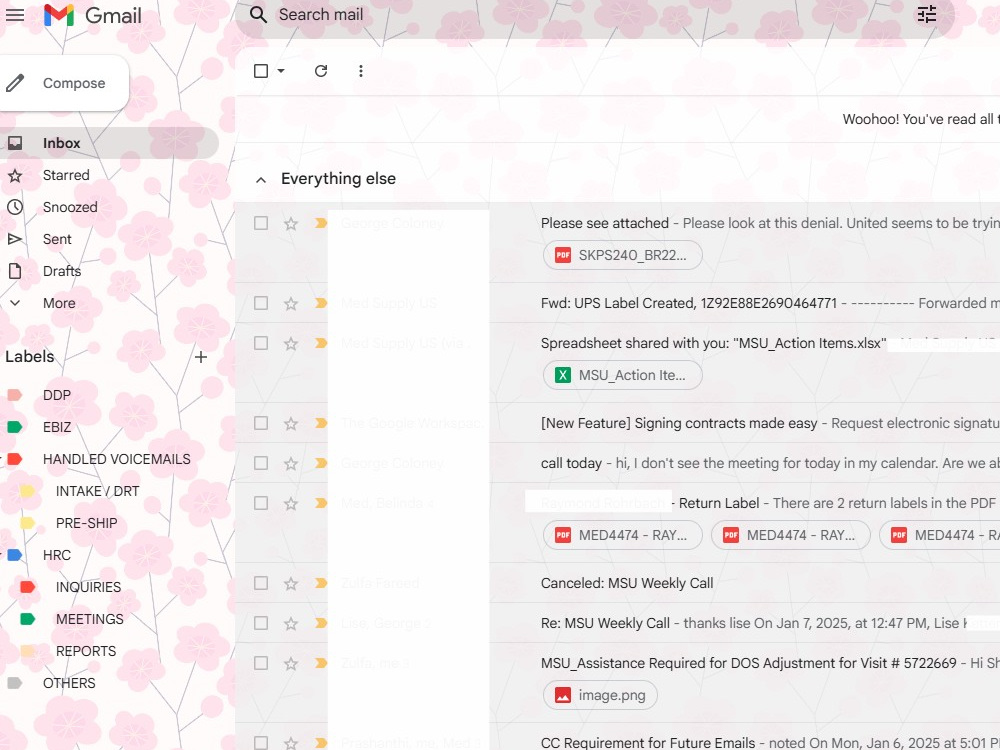Collapse the 'Everything else' section
1000x750 pixels.
[x=261, y=180]
